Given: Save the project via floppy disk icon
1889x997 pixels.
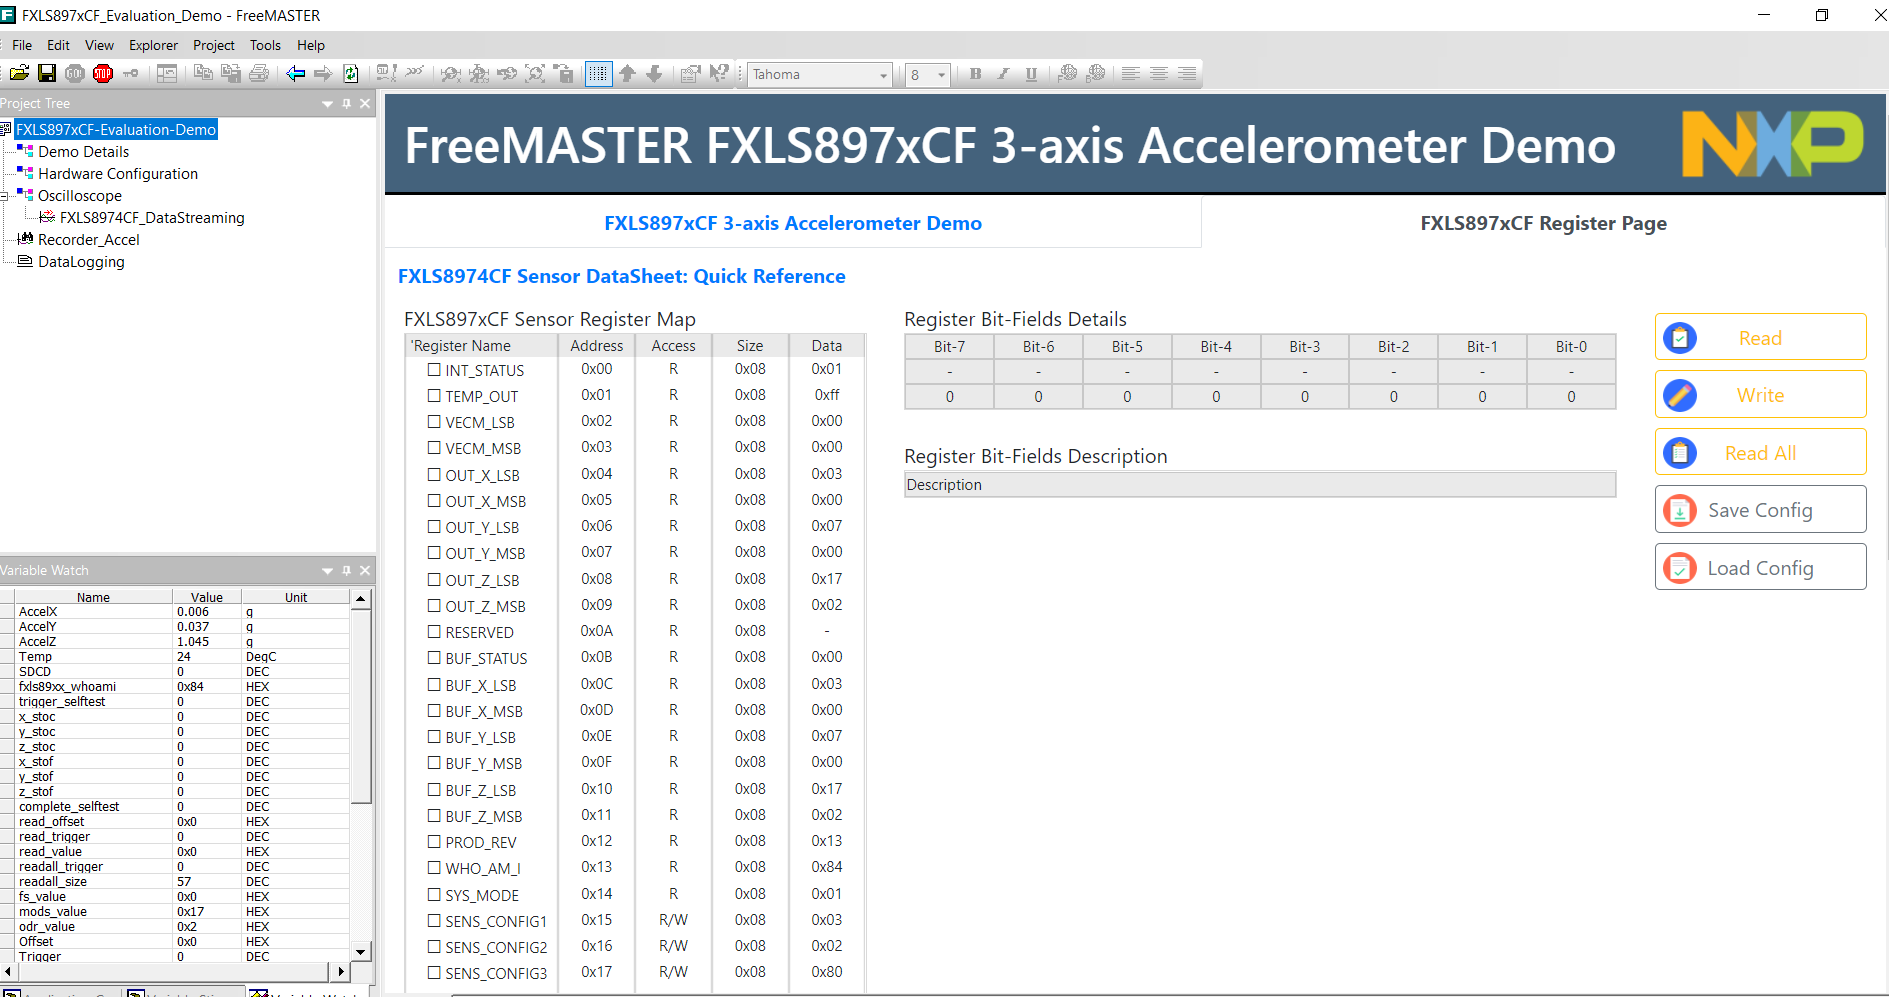Looking at the screenshot, I should (47, 73).
